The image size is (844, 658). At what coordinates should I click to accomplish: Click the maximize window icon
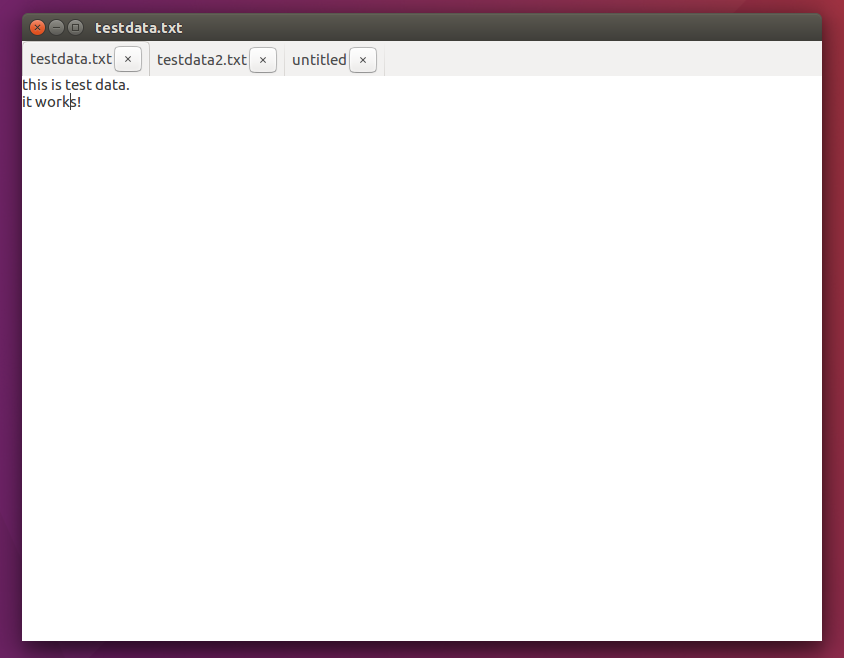click(73, 27)
